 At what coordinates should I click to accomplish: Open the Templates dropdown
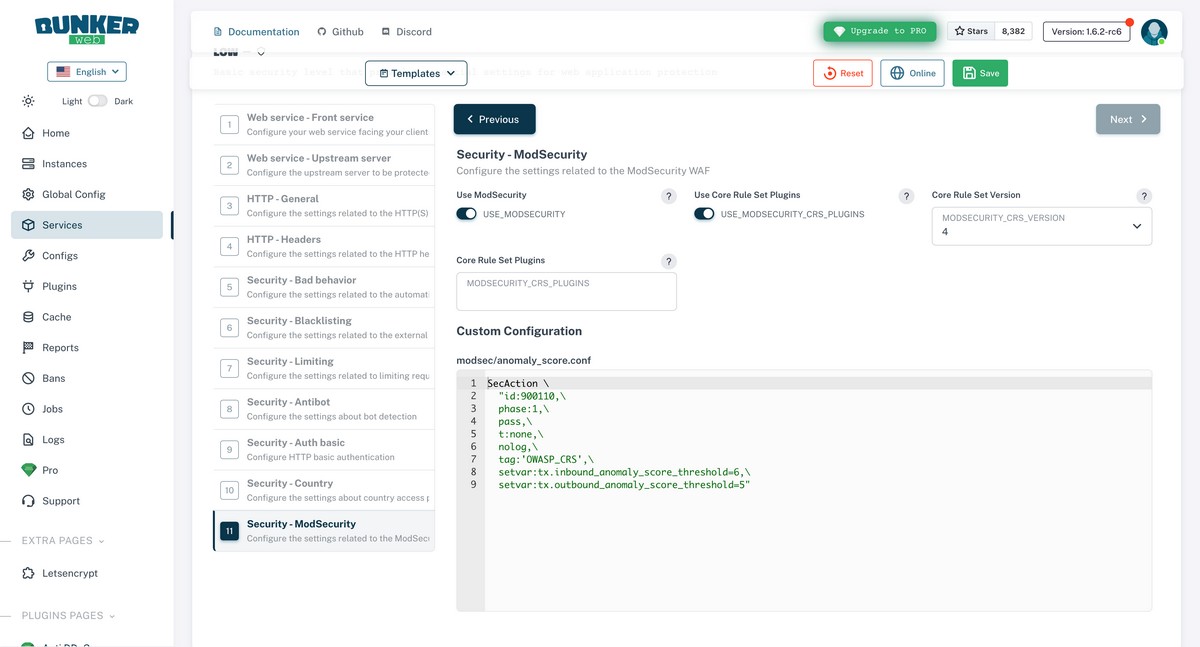click(x=416, y=73)
